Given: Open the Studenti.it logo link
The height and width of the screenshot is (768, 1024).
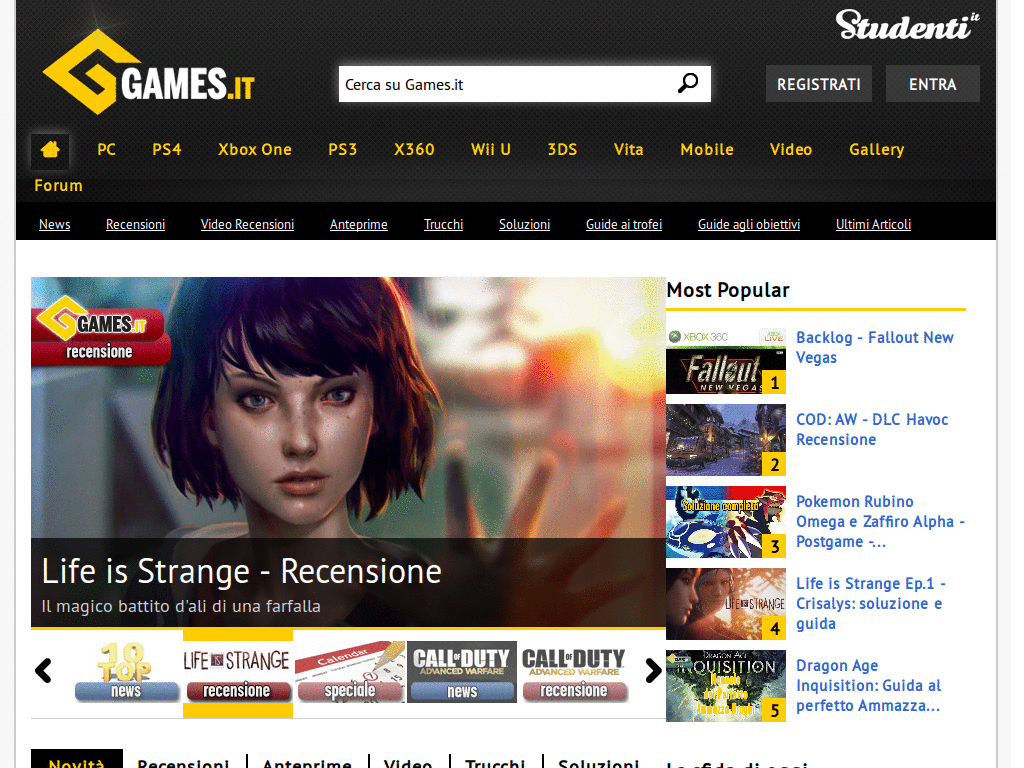Looking at the screenshot, I should pyautogui.click(x=908, y=25).
